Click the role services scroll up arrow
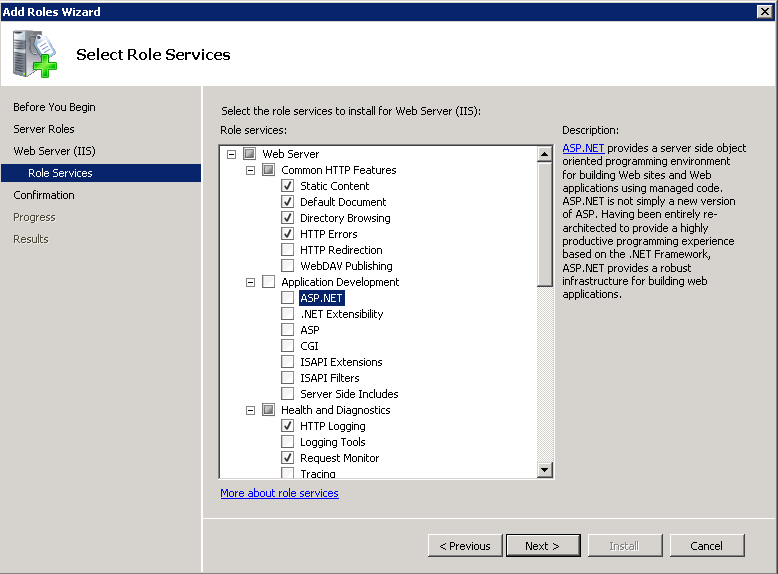The width and height of the screenshot is (778, 574). pyautogui.click(x=545, y=154)
